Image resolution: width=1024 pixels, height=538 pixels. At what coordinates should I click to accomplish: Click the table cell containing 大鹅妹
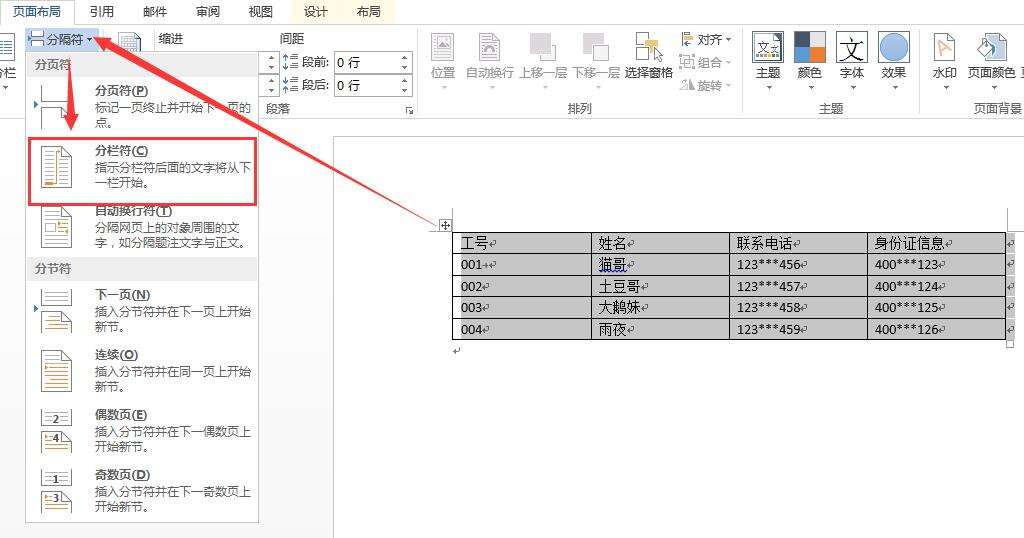pyautogui.click(x=659, y=308)
